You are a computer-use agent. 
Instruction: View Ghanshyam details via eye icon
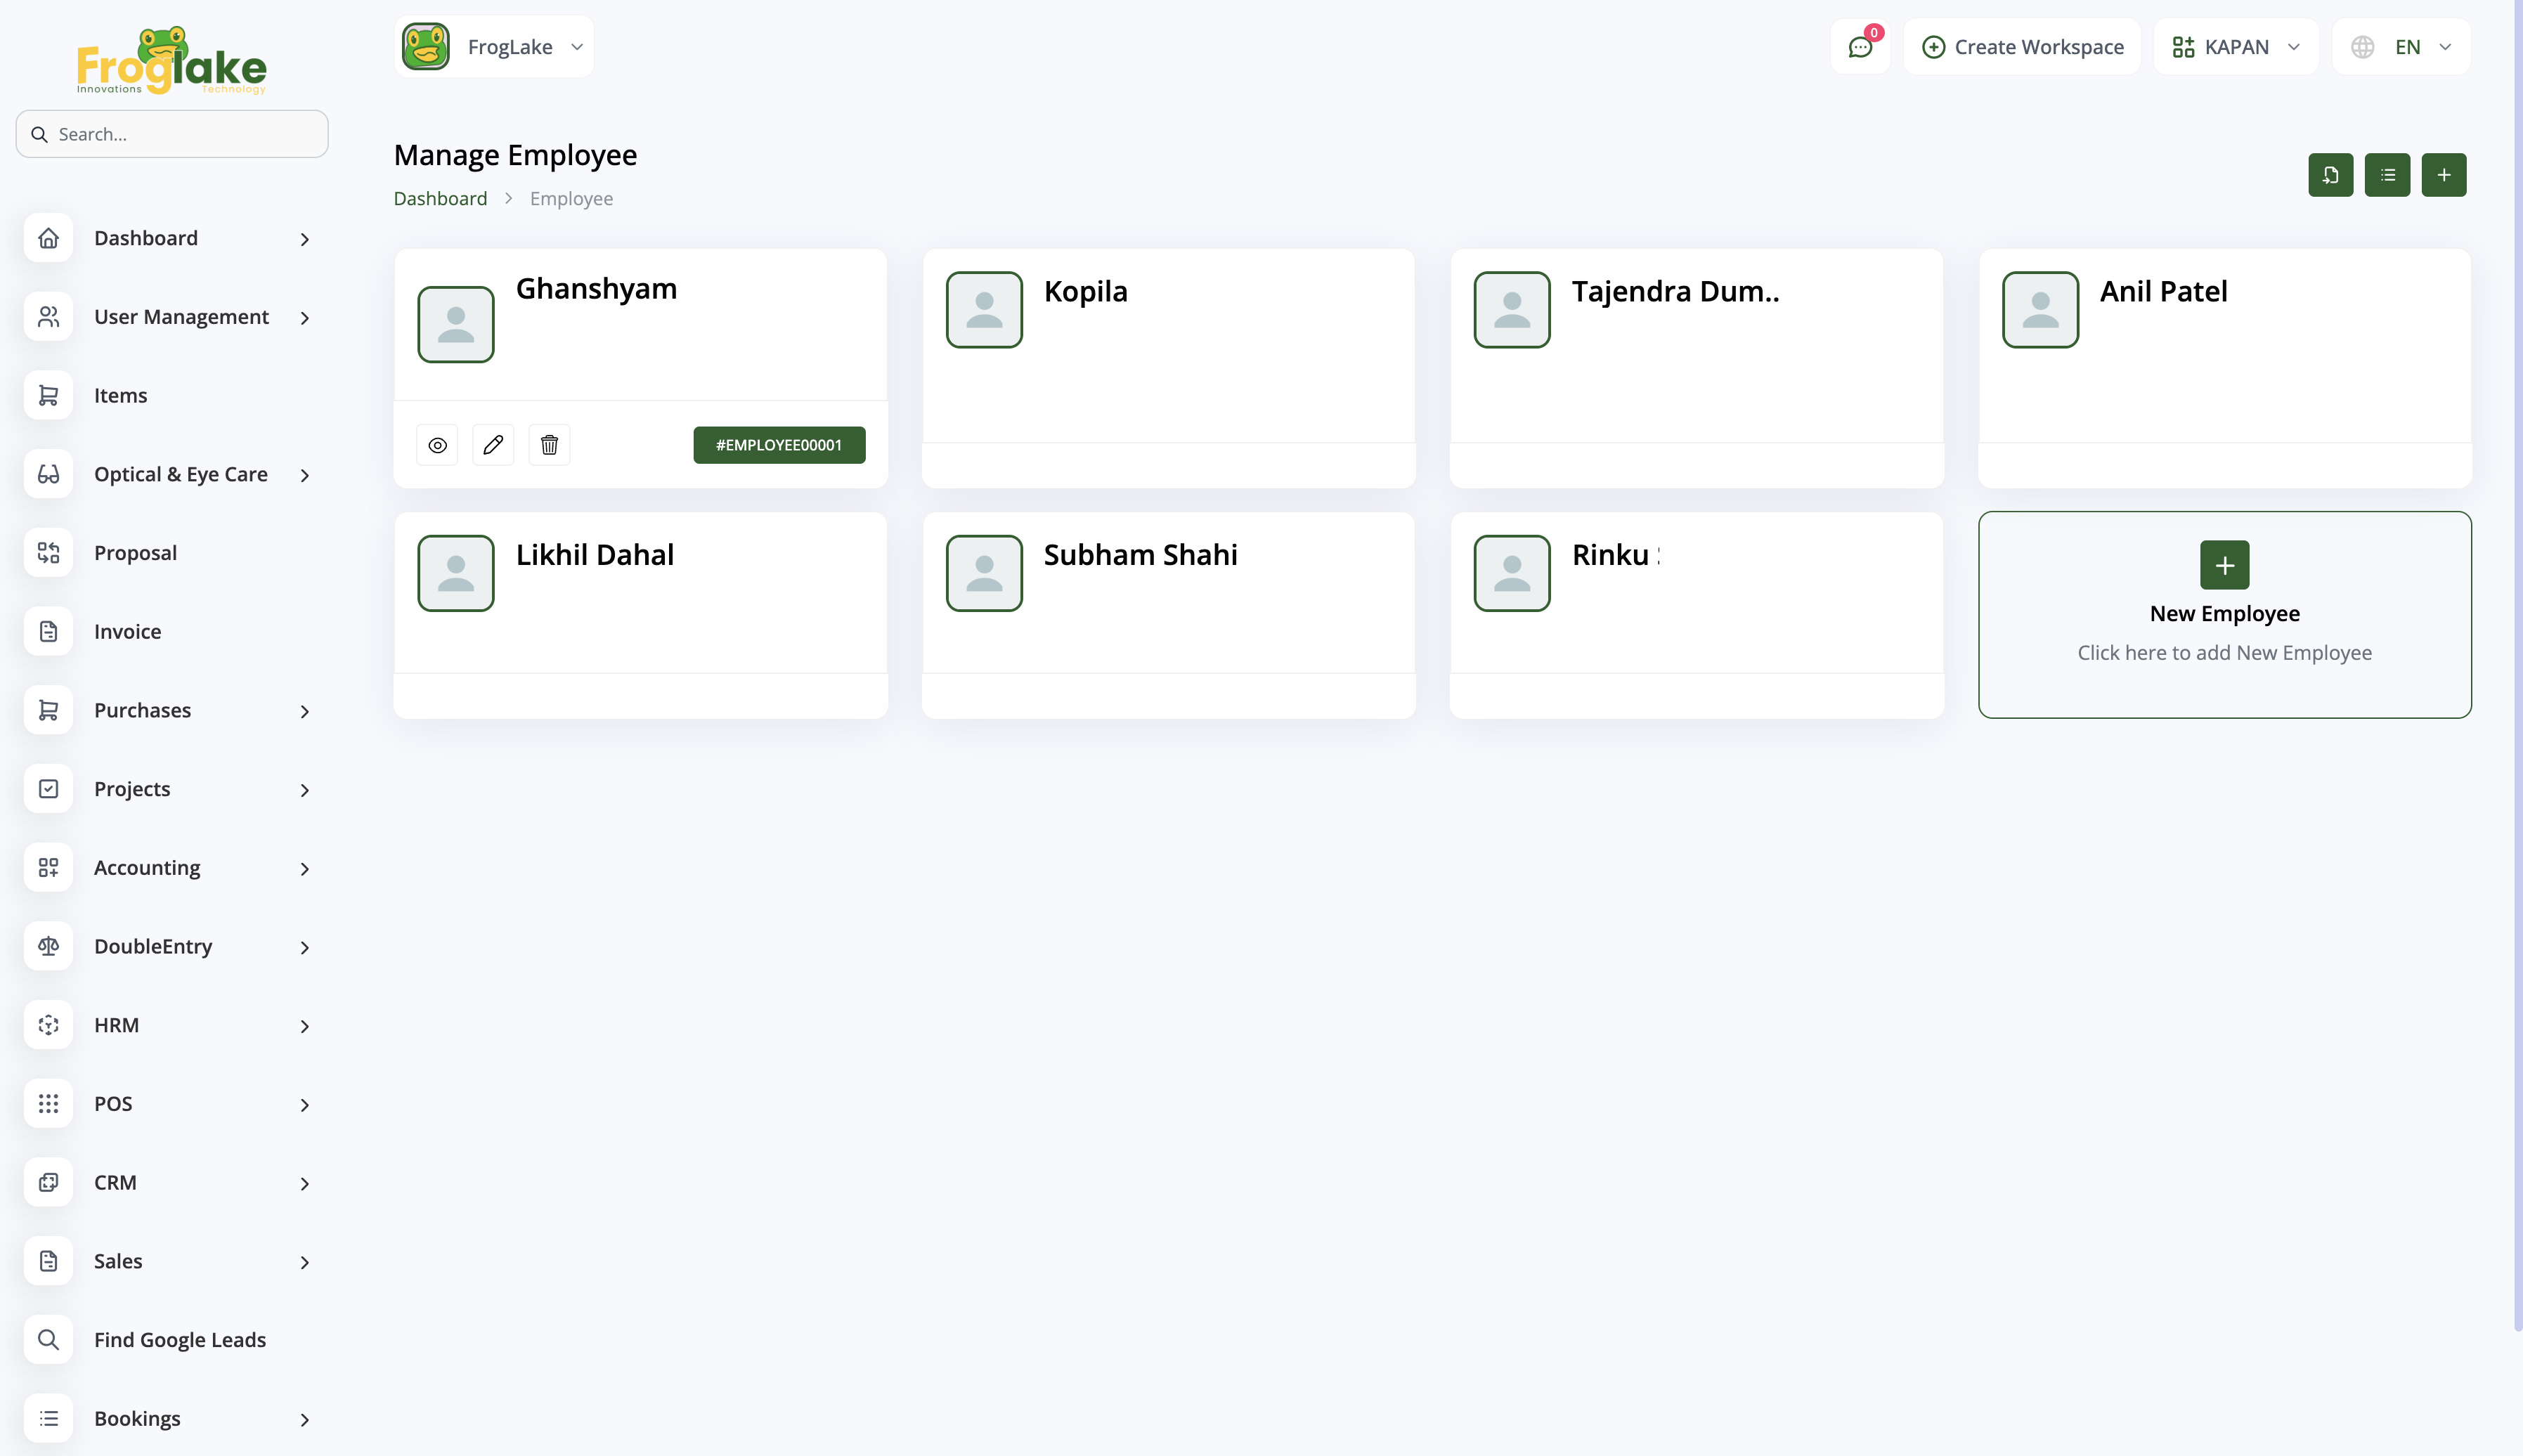coord(437,445)
